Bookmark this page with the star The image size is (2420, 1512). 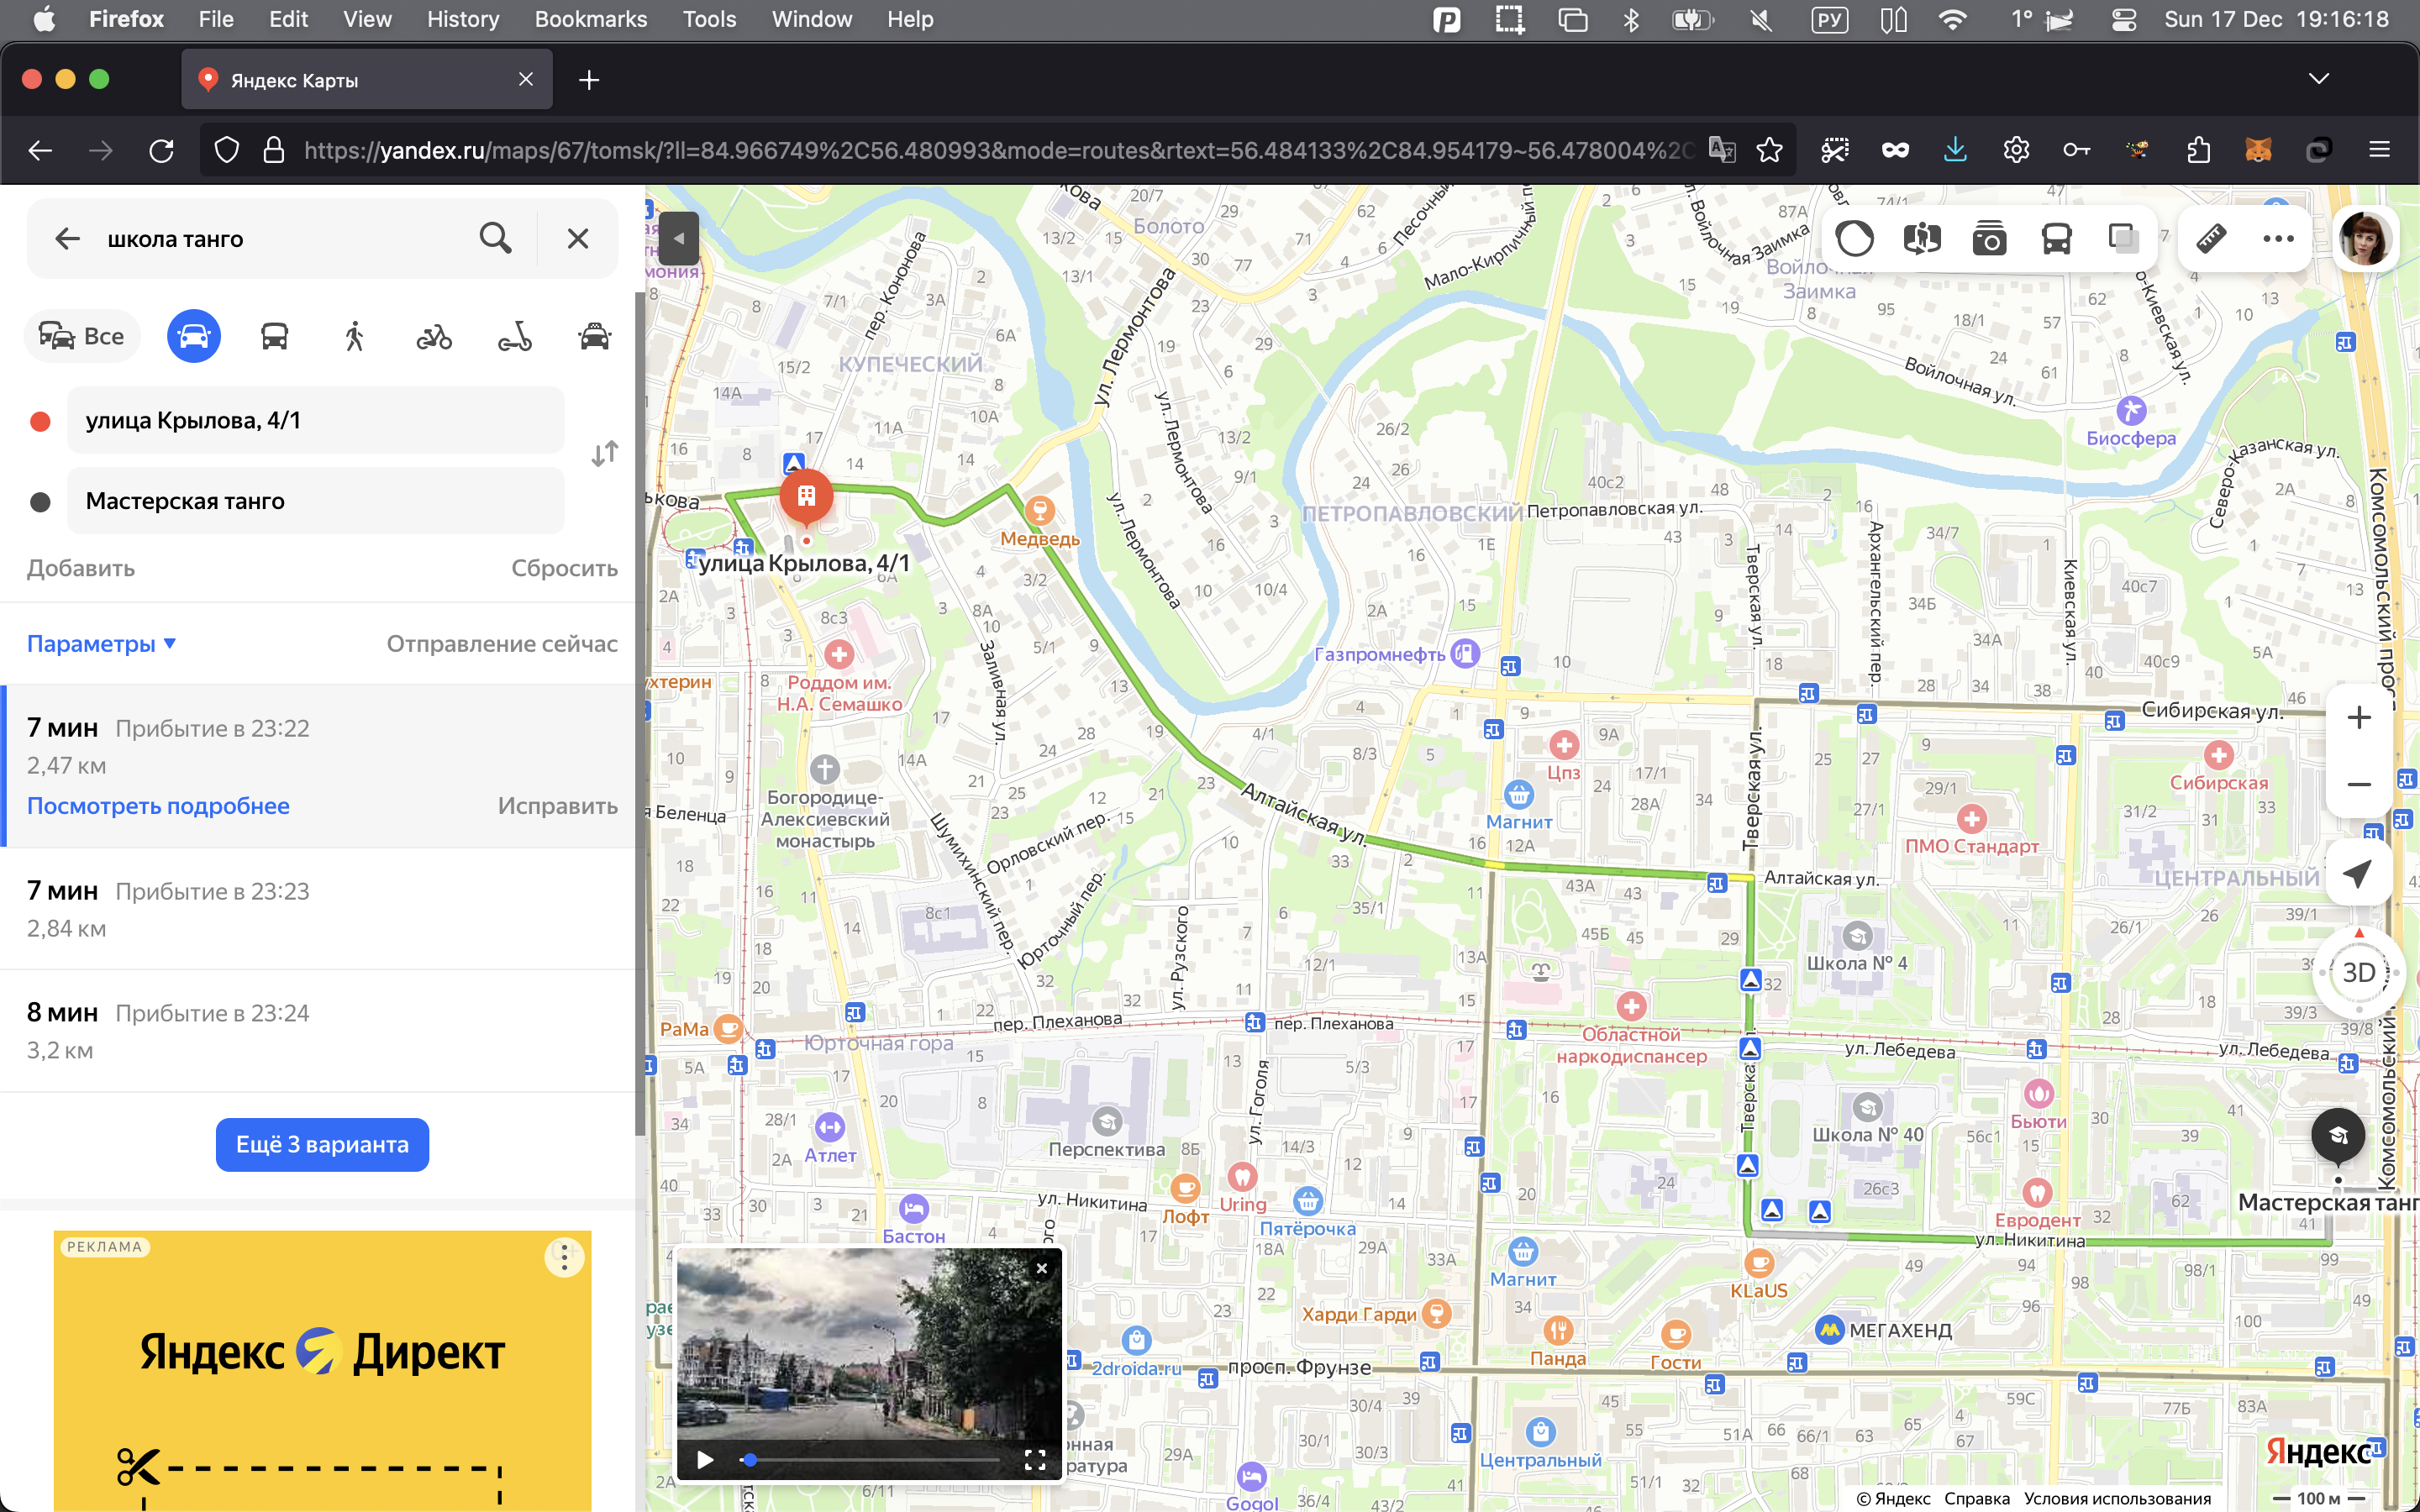(1770, 150)
